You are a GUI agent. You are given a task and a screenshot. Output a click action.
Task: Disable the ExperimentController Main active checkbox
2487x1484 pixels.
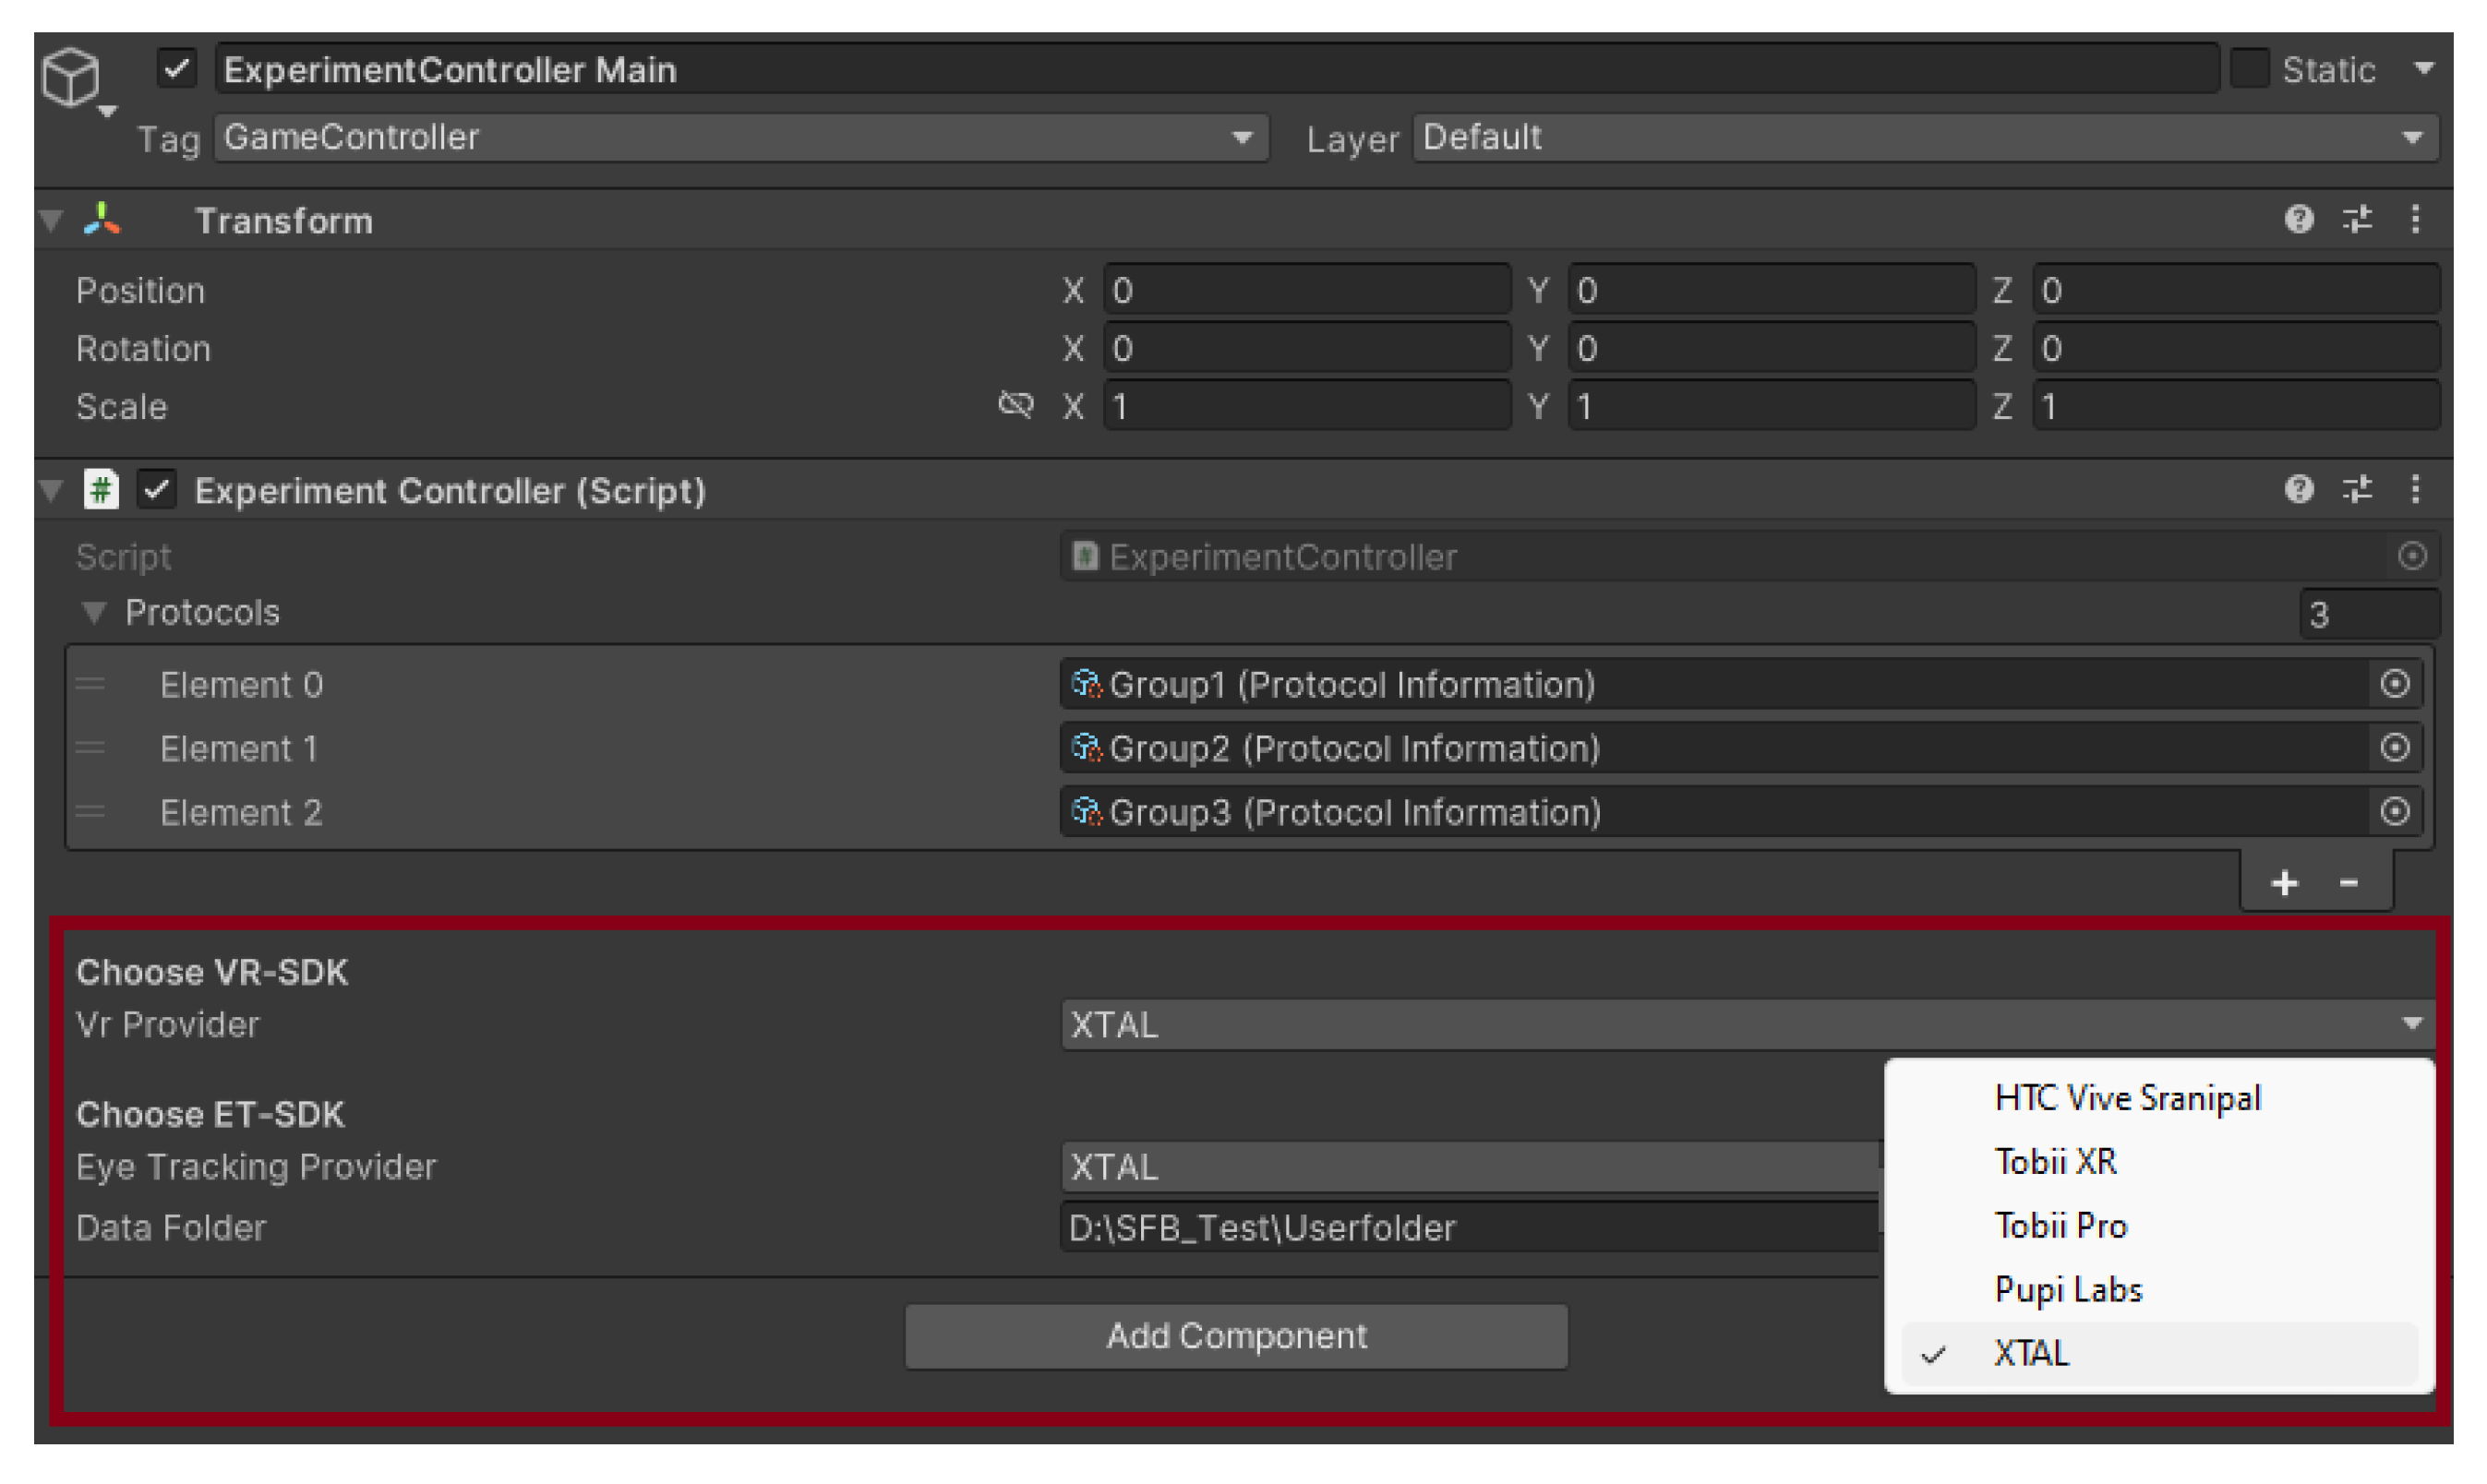pyautogui.click(x=177, y=69)
